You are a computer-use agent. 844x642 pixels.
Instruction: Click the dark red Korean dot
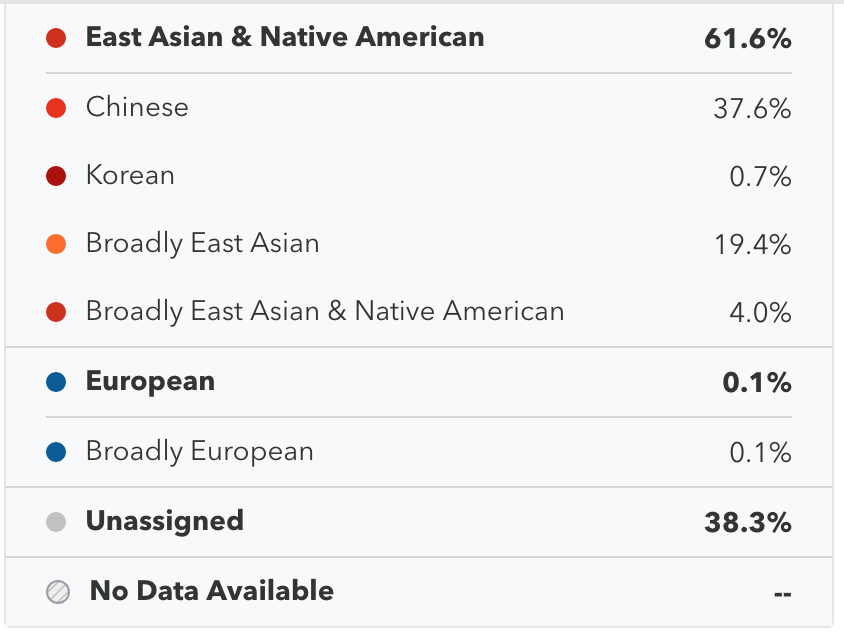tap(56, 176)
